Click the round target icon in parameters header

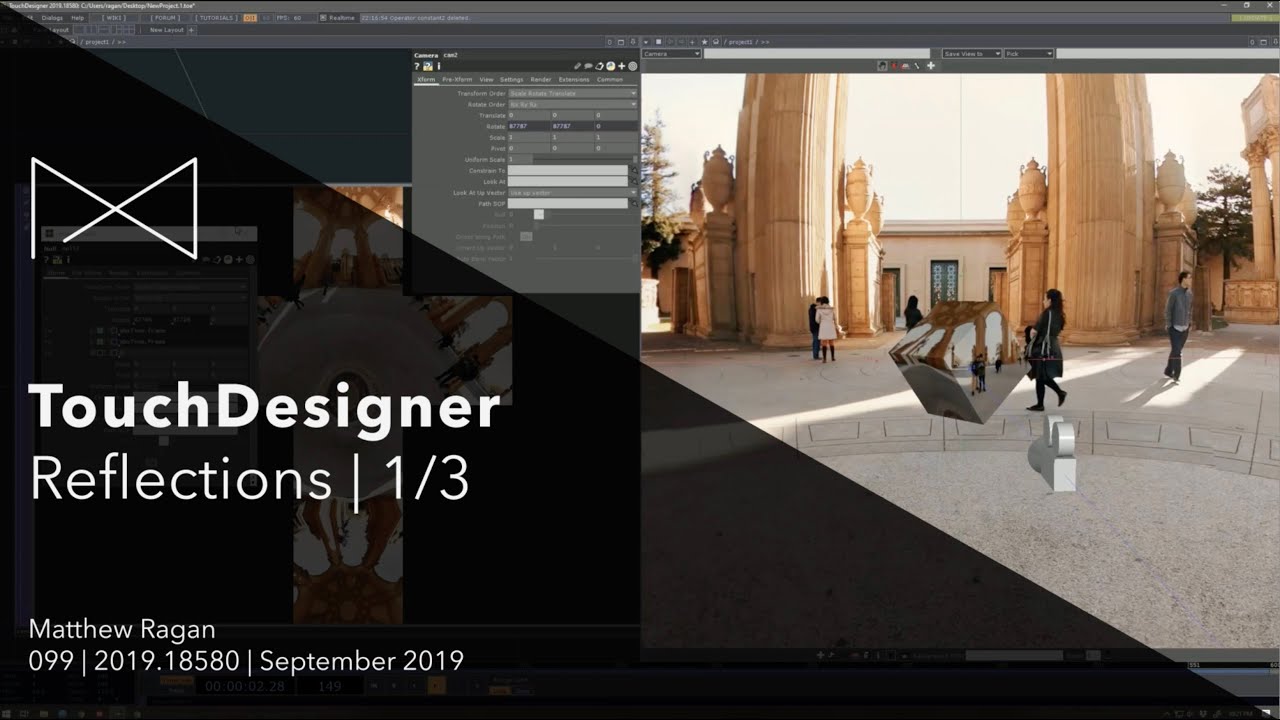point(632,66)
